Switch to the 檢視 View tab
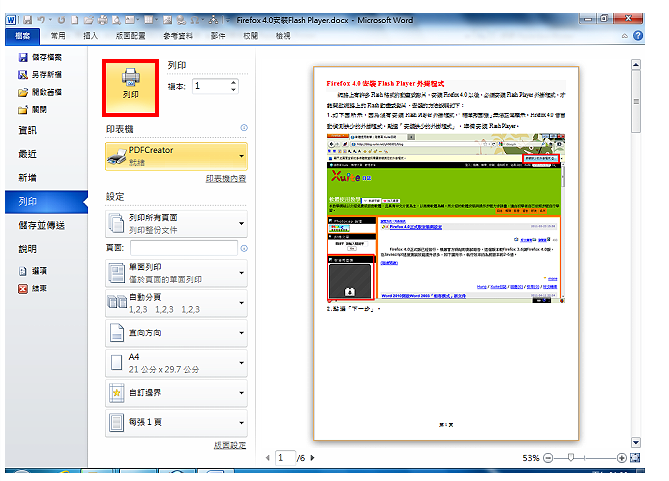Screen dimensions: 669x481 283,36
